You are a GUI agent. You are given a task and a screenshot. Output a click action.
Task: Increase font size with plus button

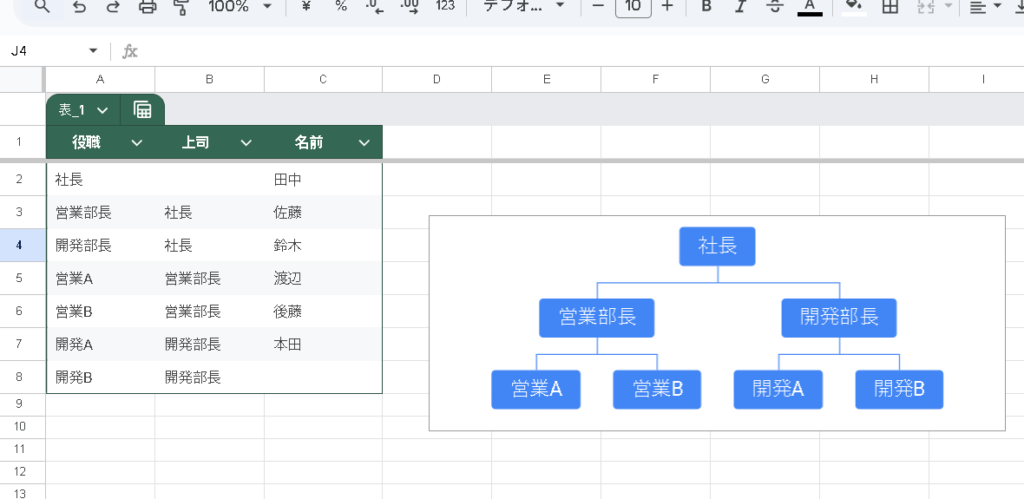click(x=667, y=6)
